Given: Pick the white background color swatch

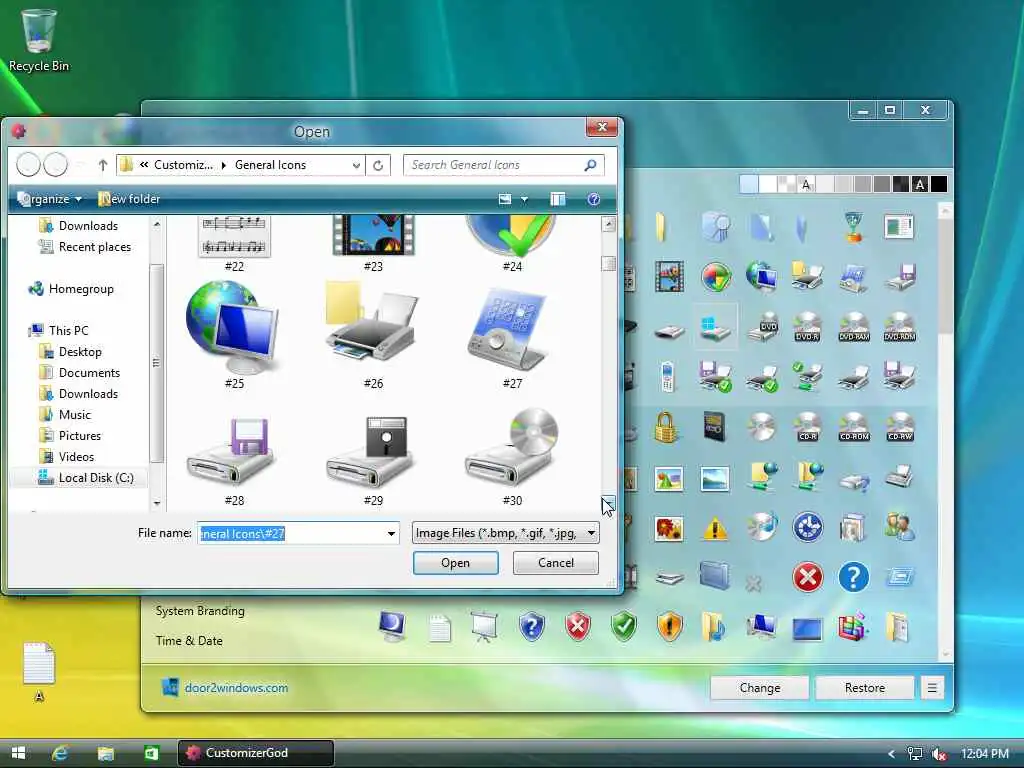Looking at the screenshot, I should tap(768, 185).
